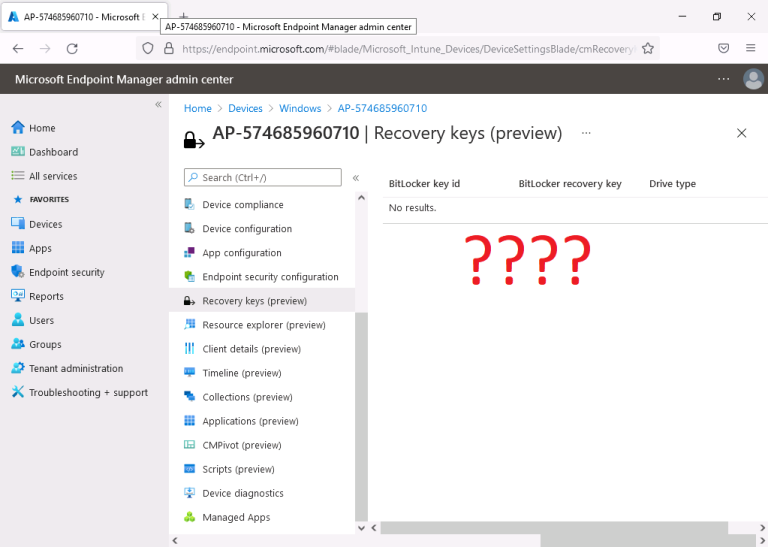The image size is (768, 547).
Task: Open the Endpoint security icon
Action: pos(17,272)
